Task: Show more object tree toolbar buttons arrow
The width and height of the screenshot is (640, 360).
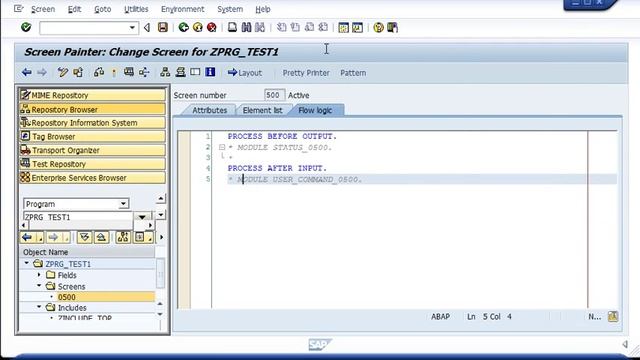Action: tap(161, 237)
